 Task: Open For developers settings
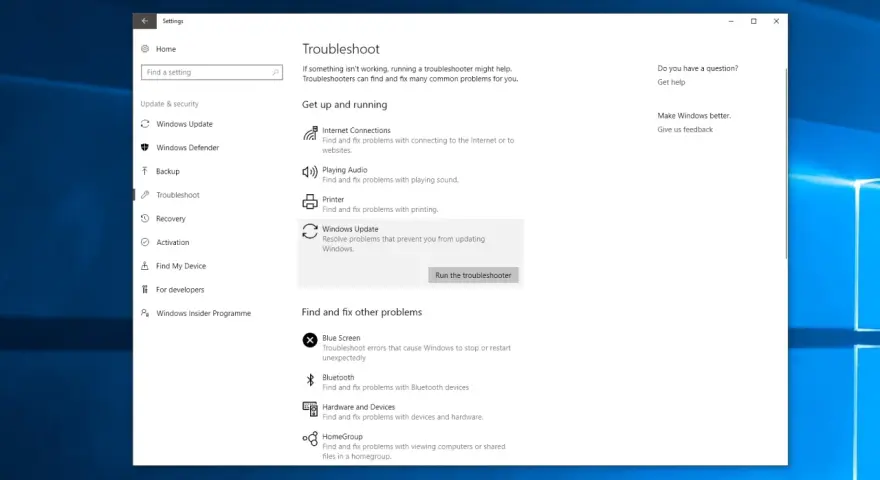180,290
